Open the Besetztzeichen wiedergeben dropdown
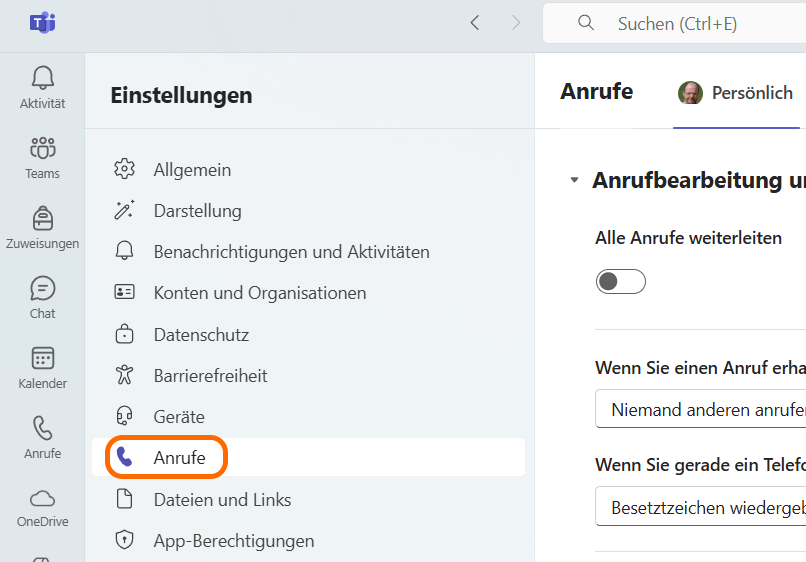 (x=700, y=506)
